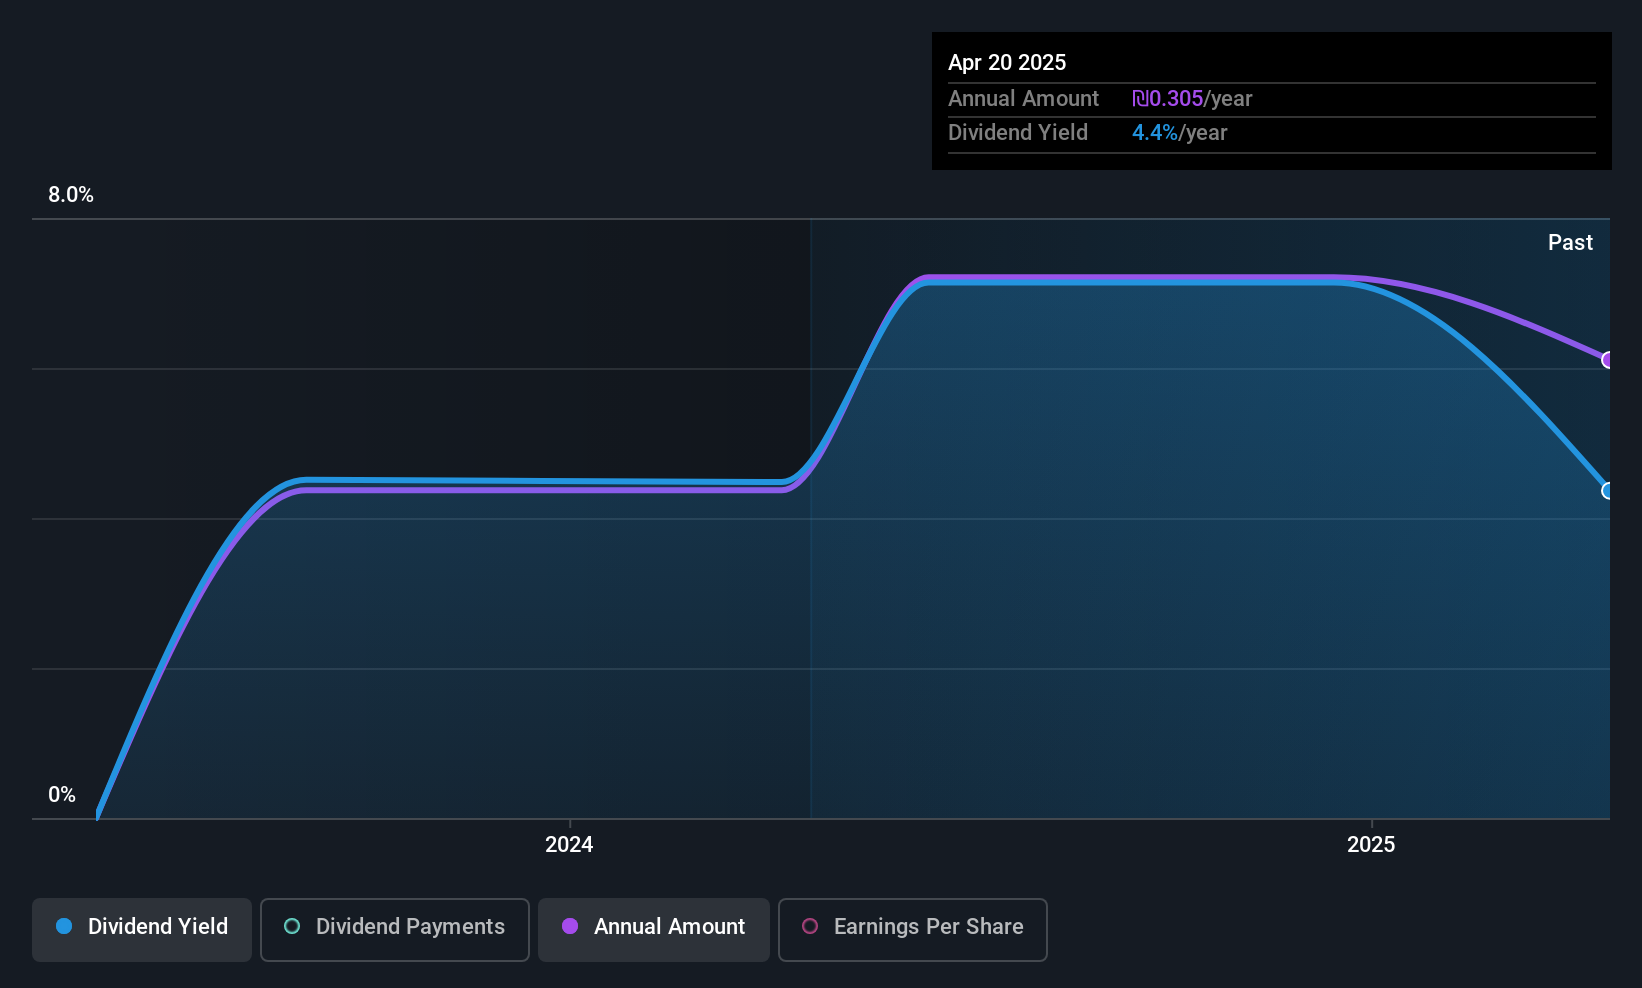The height and width of the screenshot is (988, 1642).
Task: Click the tooltip's Annual Amount label
Action: [x=1023, y=99]
